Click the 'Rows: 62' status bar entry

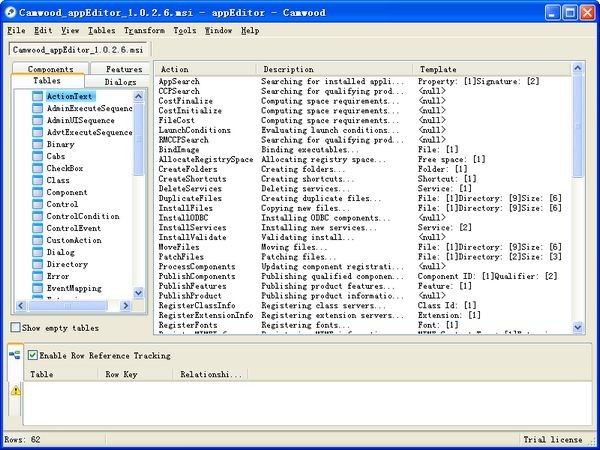(x=22, y=440)
